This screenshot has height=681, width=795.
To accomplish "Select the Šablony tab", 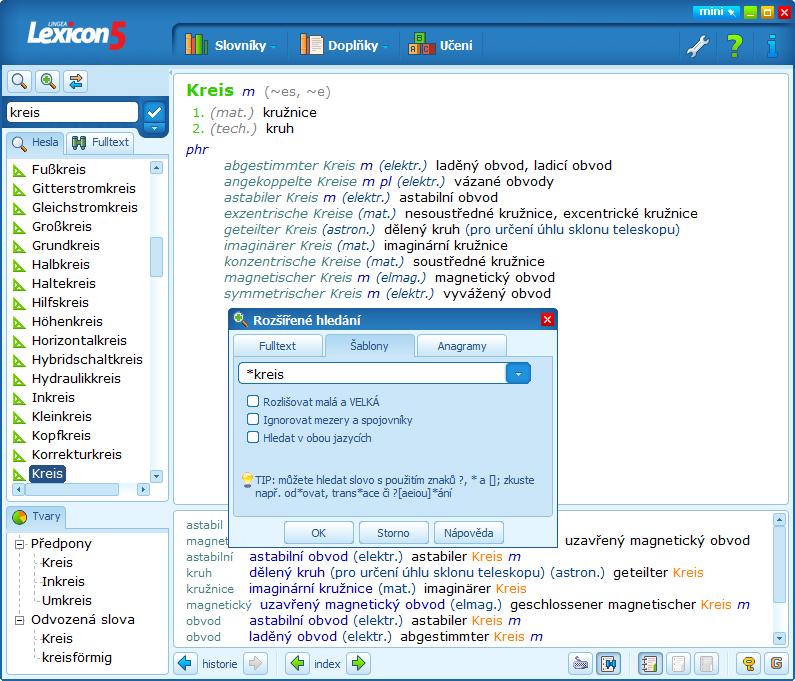I will [369, 346].
